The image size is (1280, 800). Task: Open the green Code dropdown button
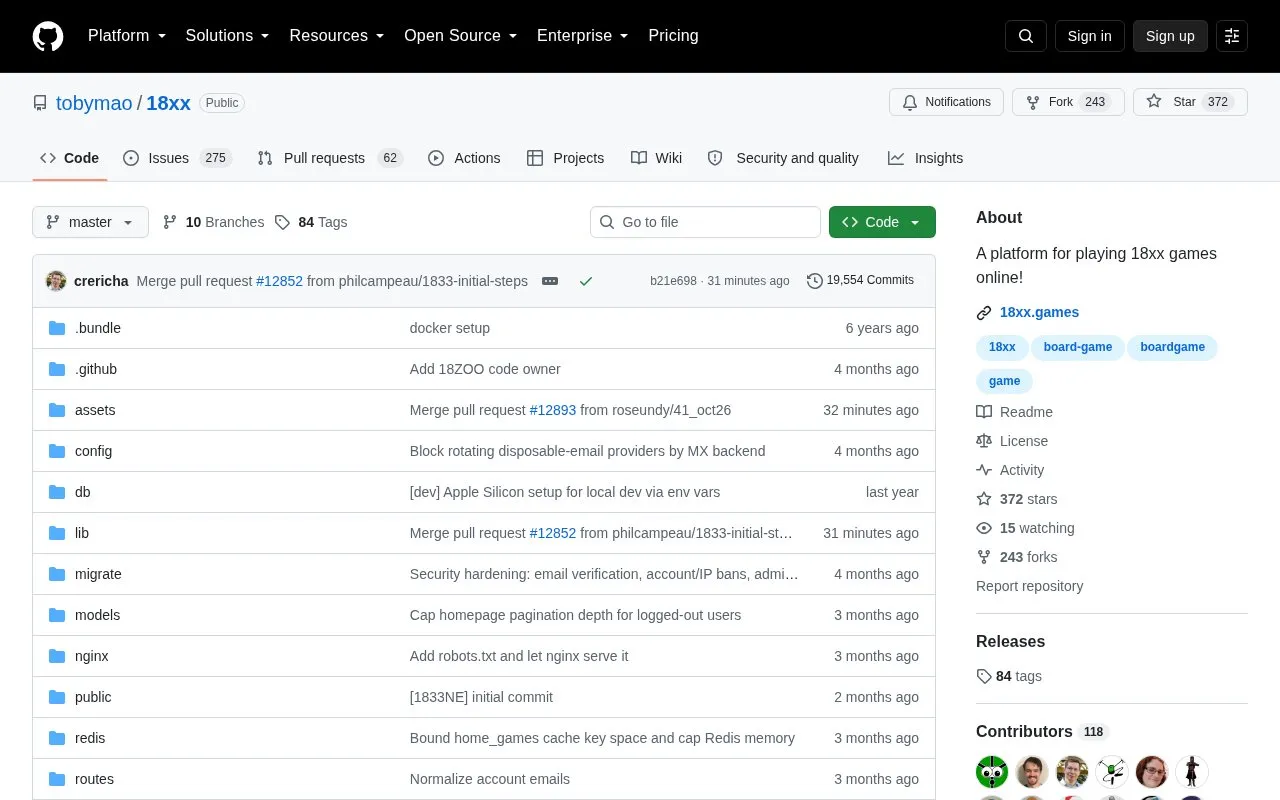[x=882, y=222]
